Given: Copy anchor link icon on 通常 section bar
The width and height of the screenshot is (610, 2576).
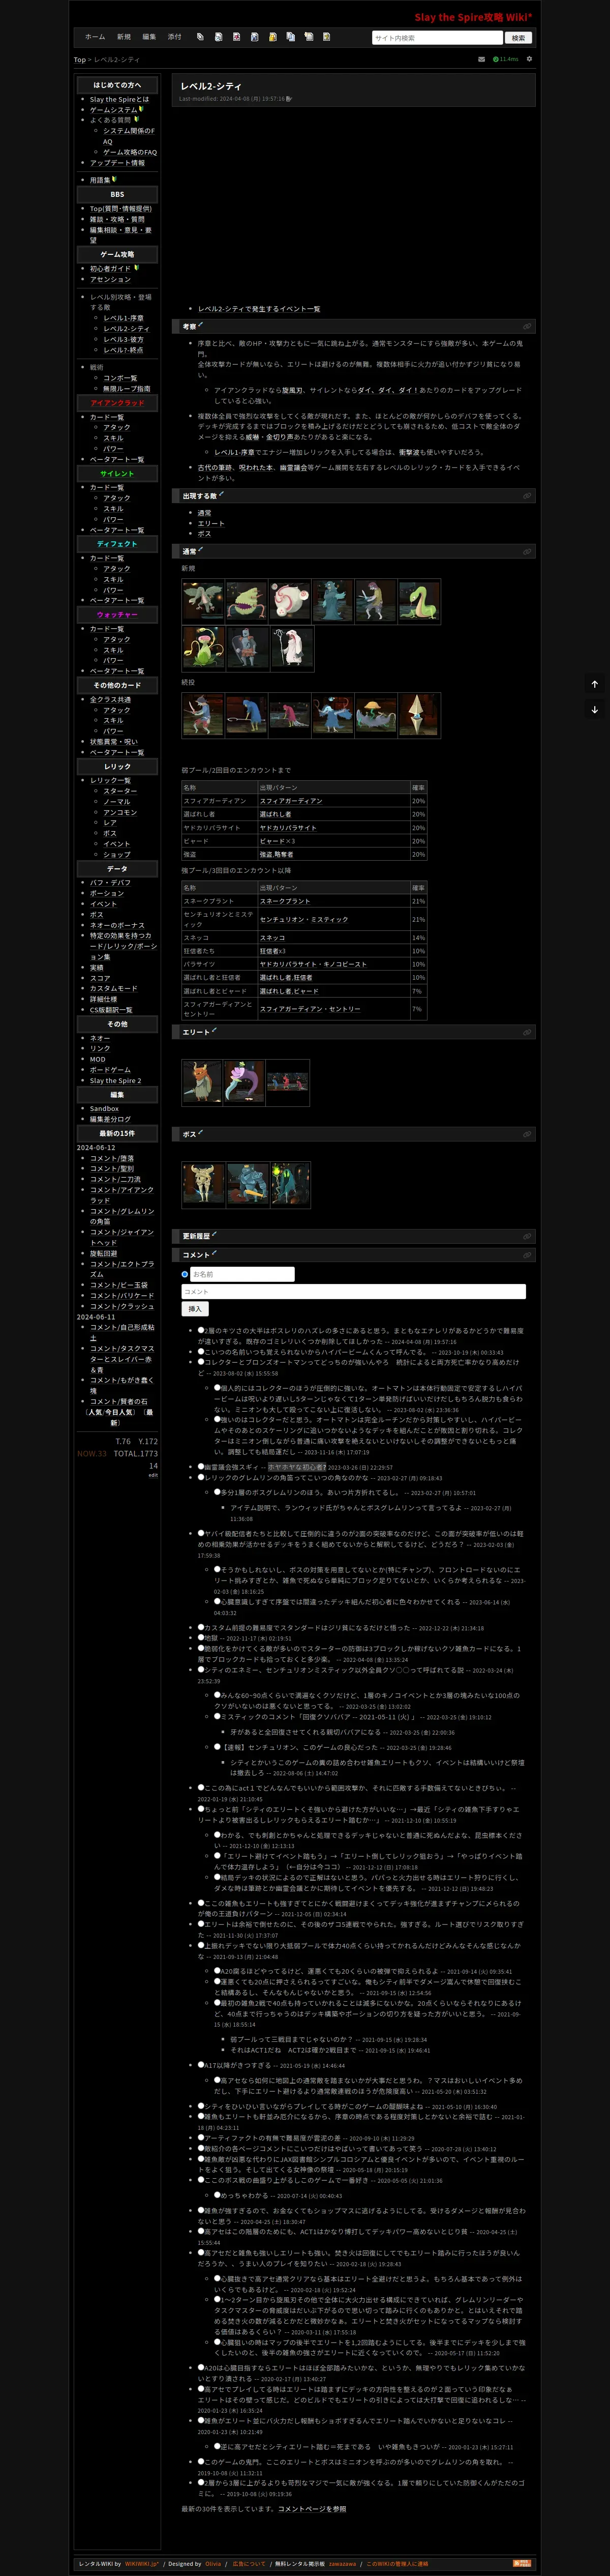Looking at the screenshot, I should pyautogui.click(x=527, y=551).
